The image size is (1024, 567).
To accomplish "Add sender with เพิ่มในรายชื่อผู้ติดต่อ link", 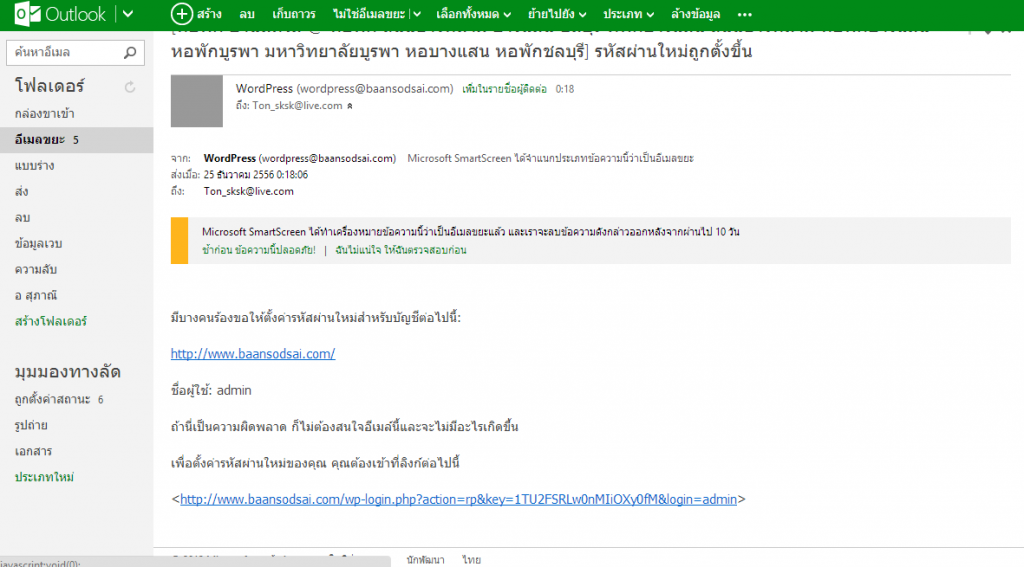I will click(x=504, y=89).
